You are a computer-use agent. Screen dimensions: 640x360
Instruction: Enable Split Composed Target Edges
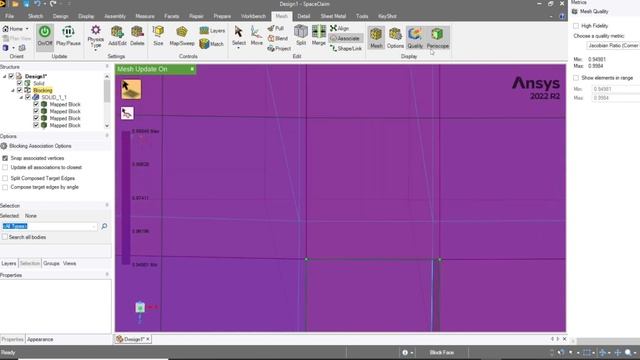[x=5, y=178]
